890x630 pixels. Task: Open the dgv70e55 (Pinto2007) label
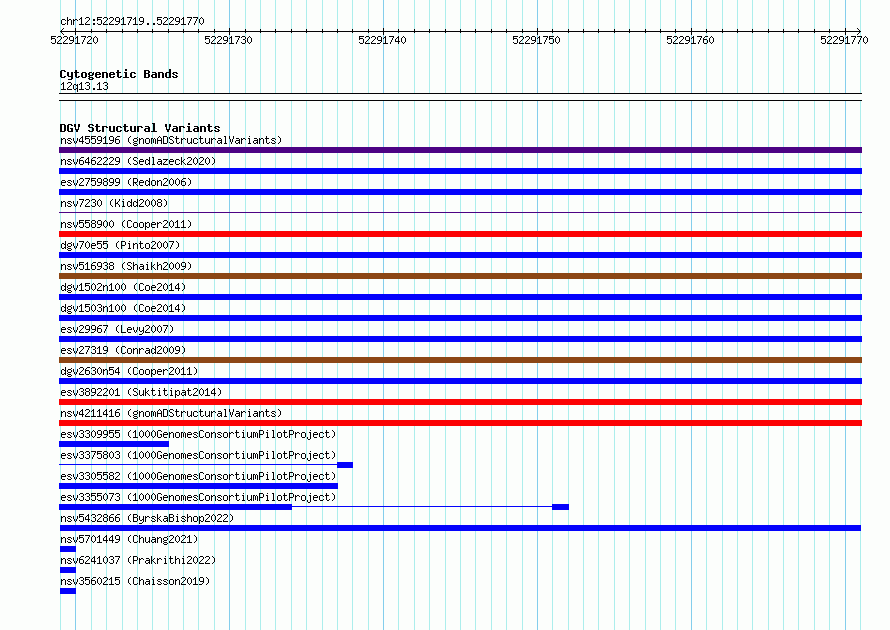pyautogui.click(x=120, y=245)
